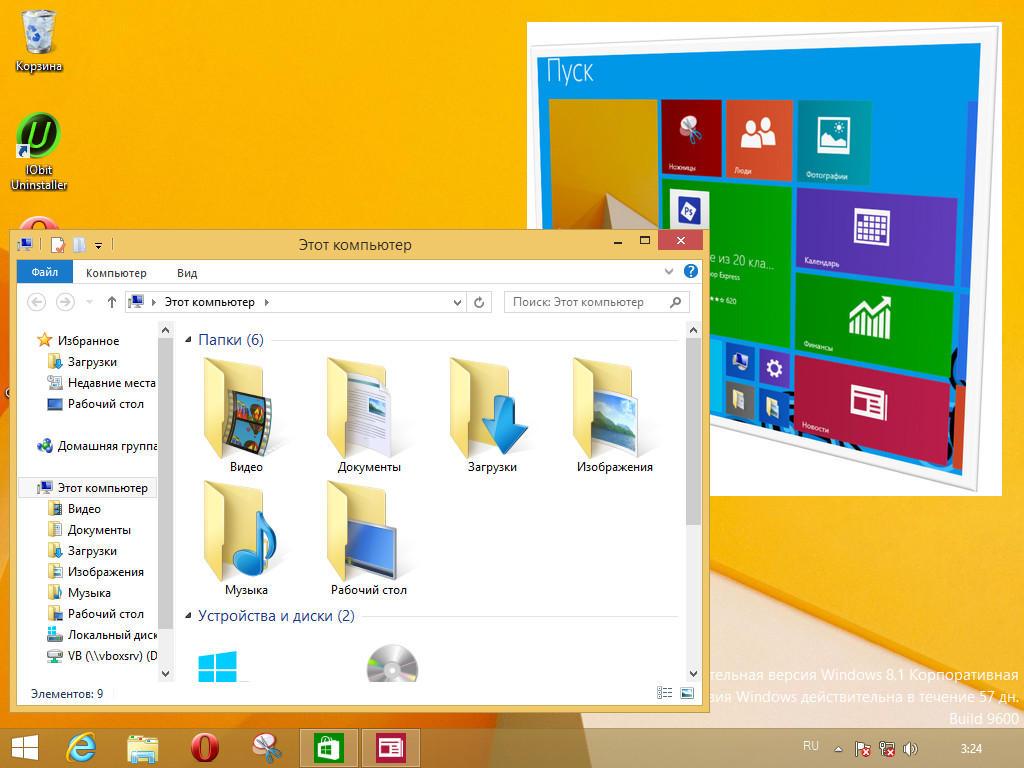The height and width of the screenshot is (768, 1024).
Task: Refresh Этот компьютер with the refresh button
Action: pos(479,302)
